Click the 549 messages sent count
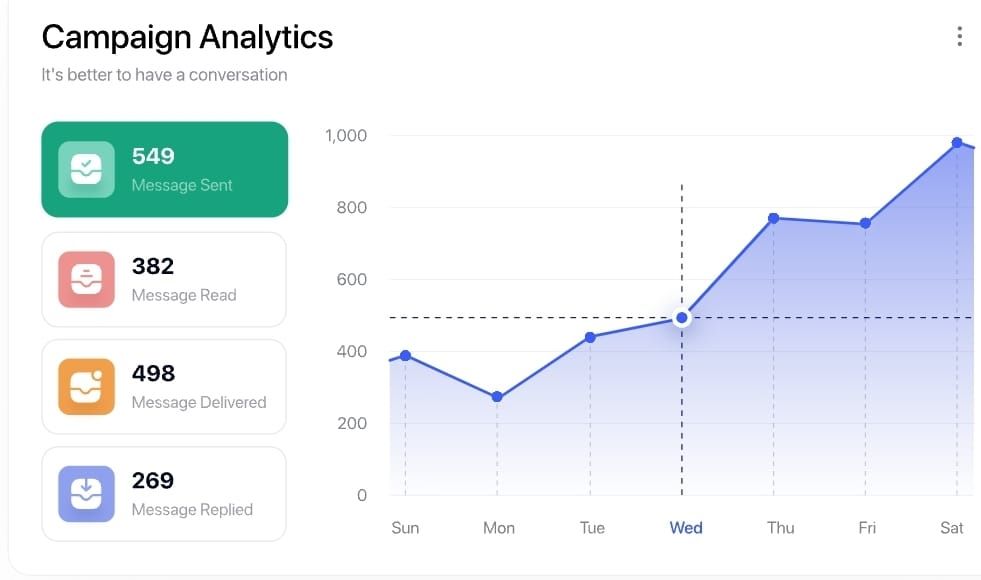Viewport: 981px width, 580px height. click(153, 156)
